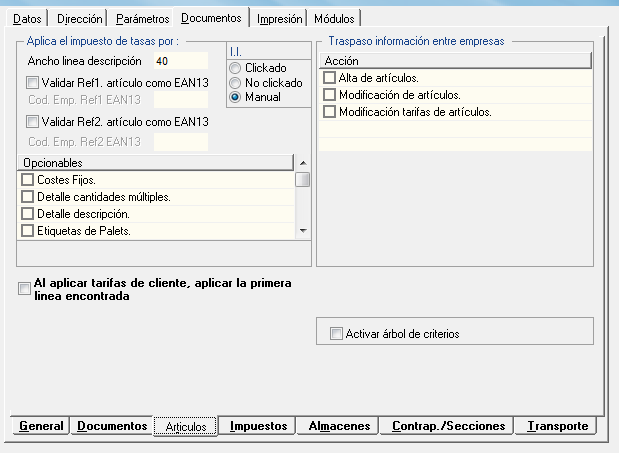Select the Parámetros tab

click(142, 18)
